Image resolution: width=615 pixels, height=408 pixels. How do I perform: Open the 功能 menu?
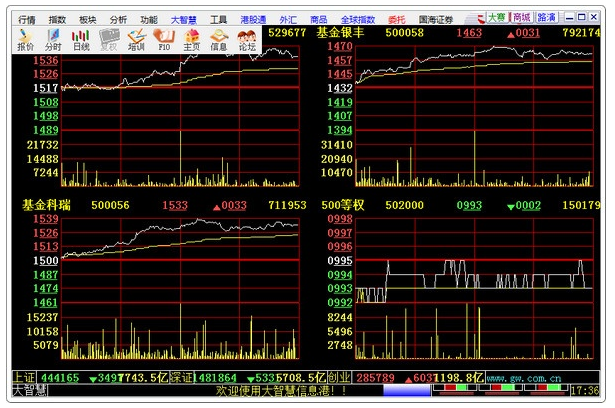(x=149, y=19)
